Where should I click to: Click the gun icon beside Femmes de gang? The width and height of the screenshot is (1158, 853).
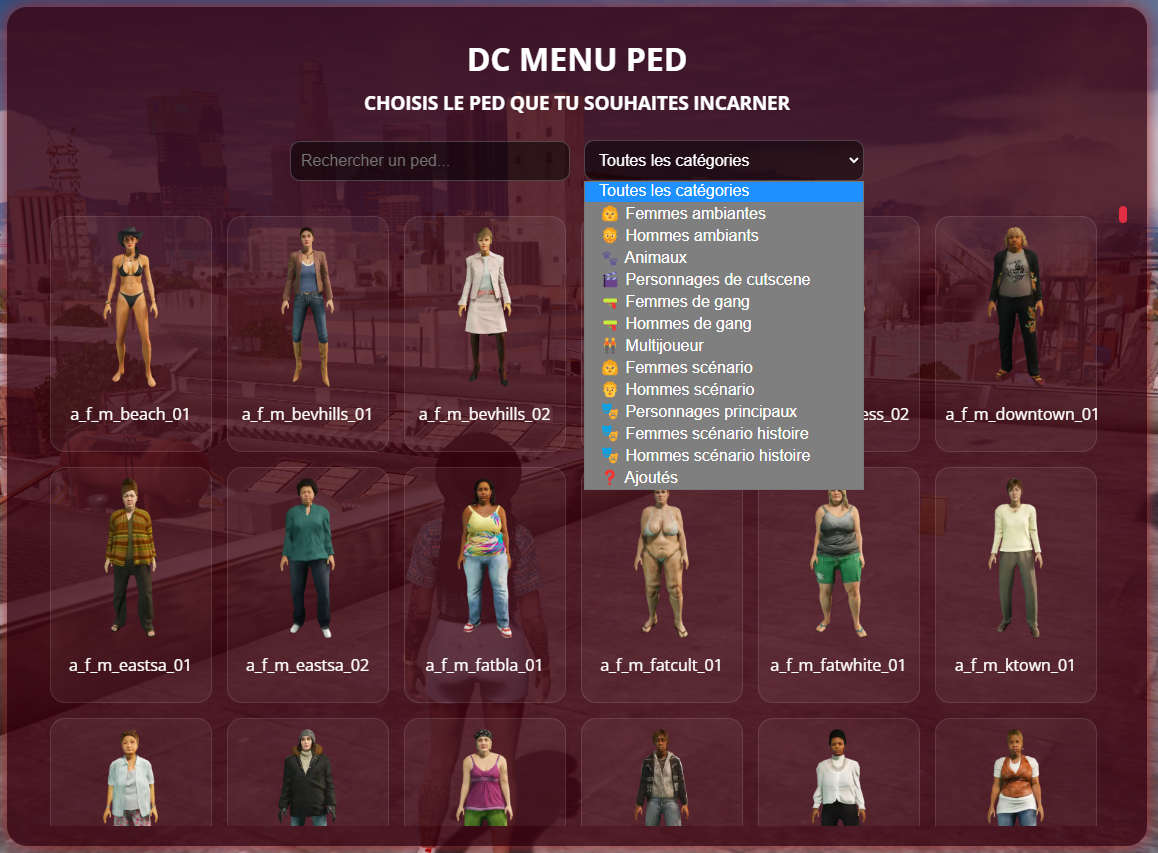tap(609, 302)
